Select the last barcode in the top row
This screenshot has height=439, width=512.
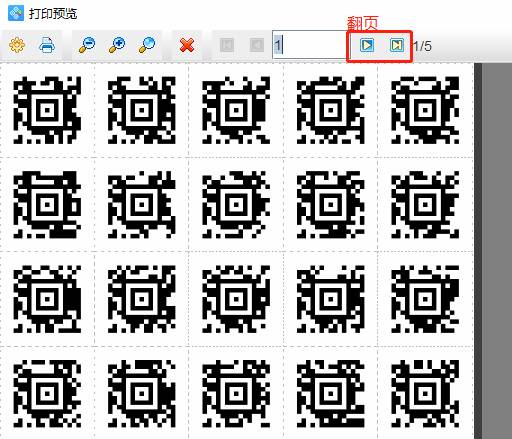tap(425, 110)
